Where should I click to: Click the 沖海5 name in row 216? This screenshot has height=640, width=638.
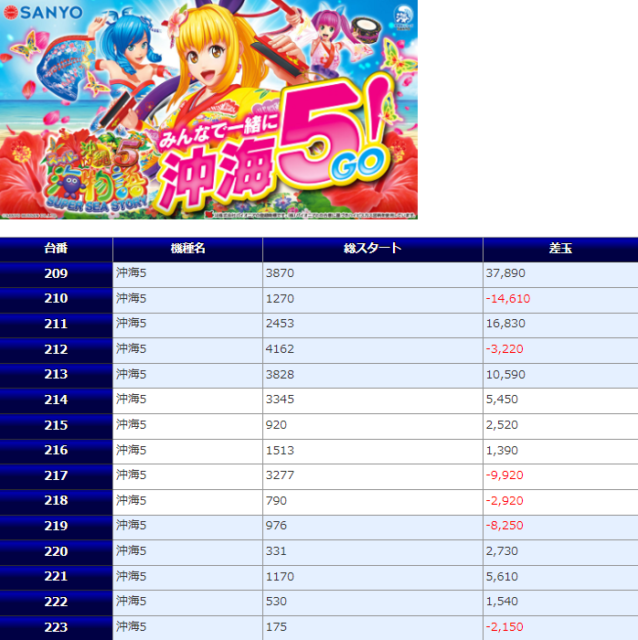pos(131,450)
